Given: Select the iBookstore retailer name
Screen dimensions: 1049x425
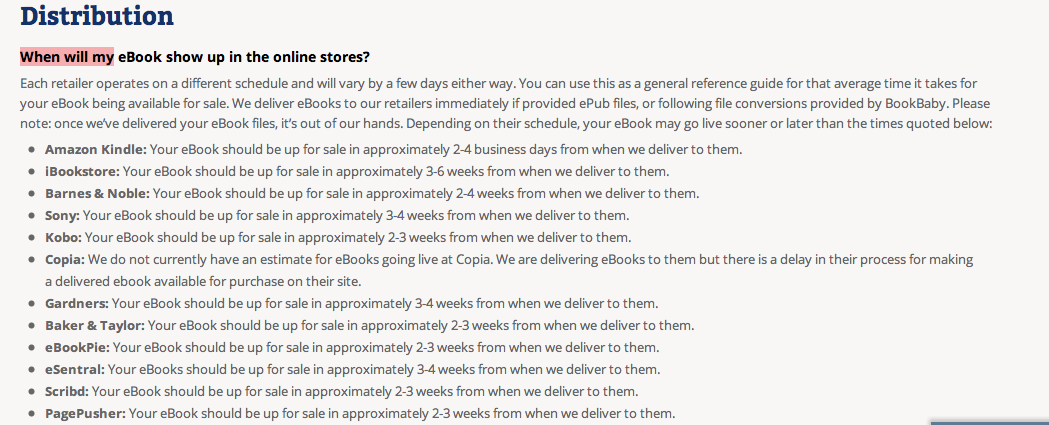Looking at the screenshot, I should (82, 171).
